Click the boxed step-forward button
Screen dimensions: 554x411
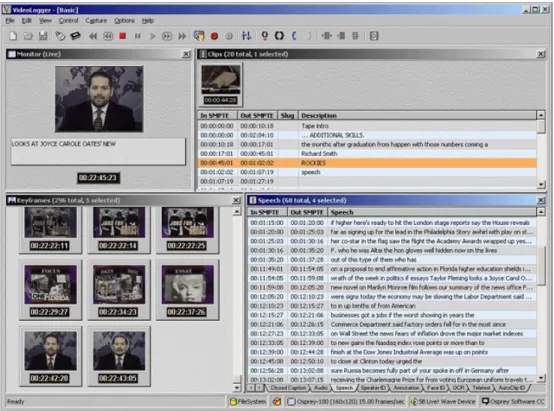tap(167, 36)
